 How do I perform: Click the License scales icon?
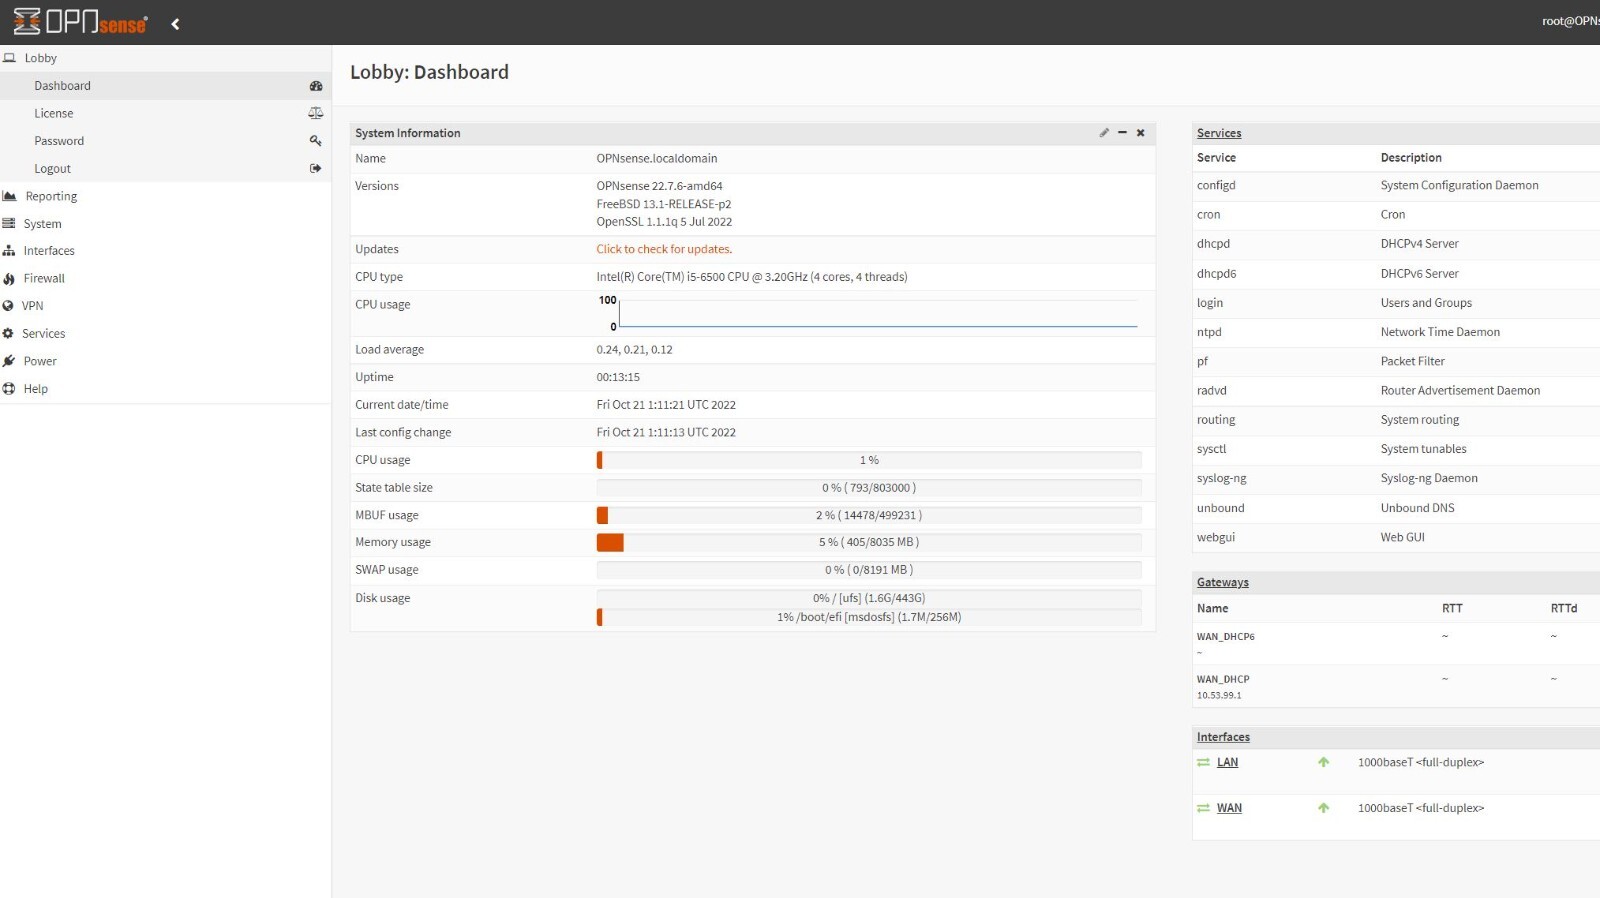pyautogui.click(x=316, y=113)
